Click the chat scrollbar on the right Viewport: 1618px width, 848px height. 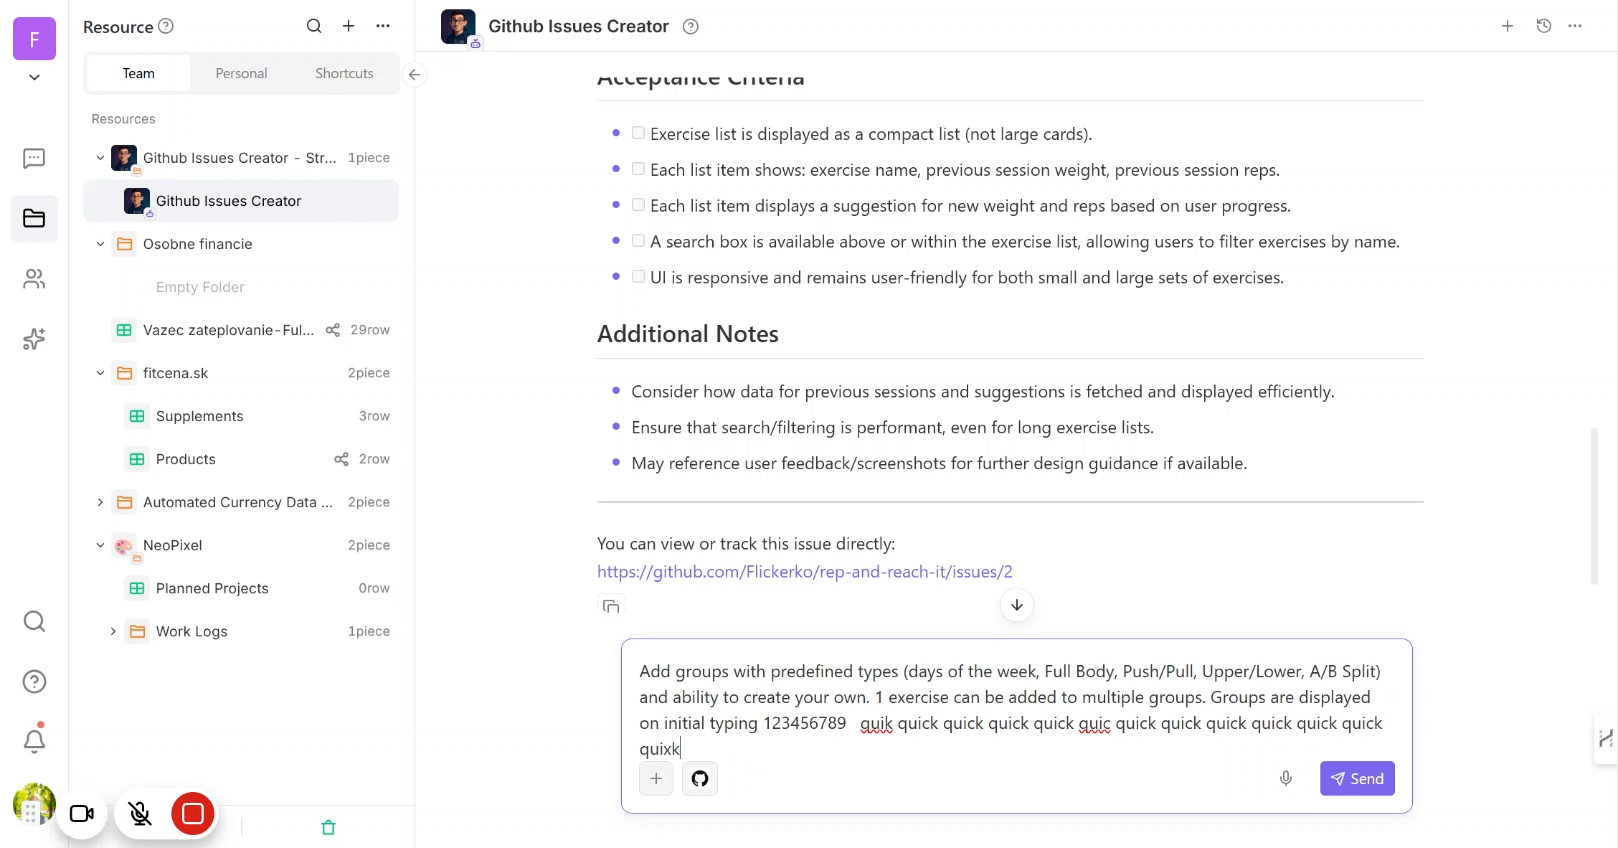click(1594, 505)
